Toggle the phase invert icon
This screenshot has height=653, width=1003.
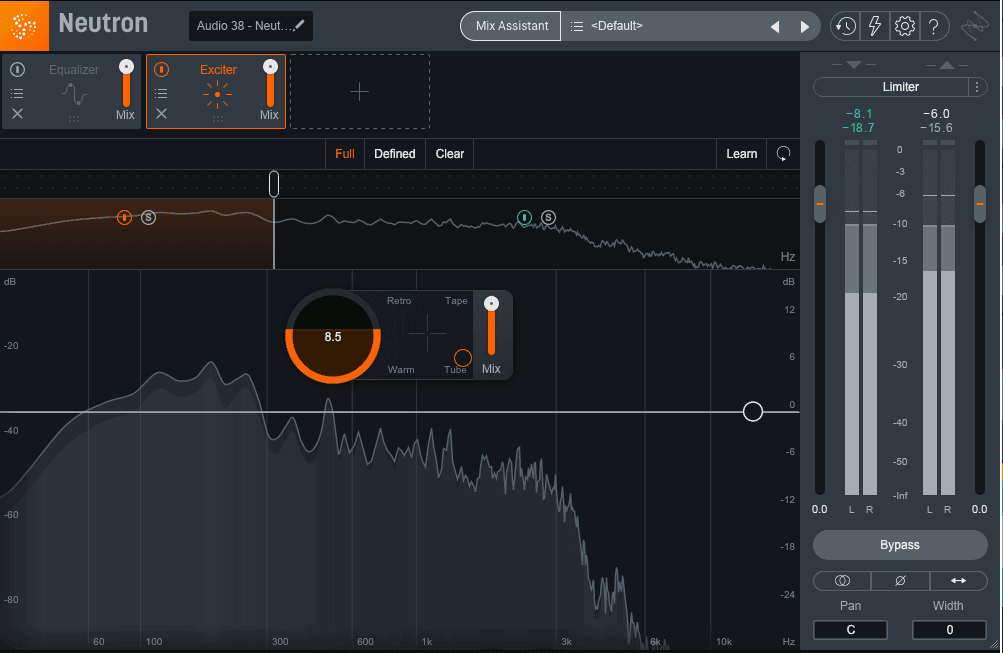[900, 581]
